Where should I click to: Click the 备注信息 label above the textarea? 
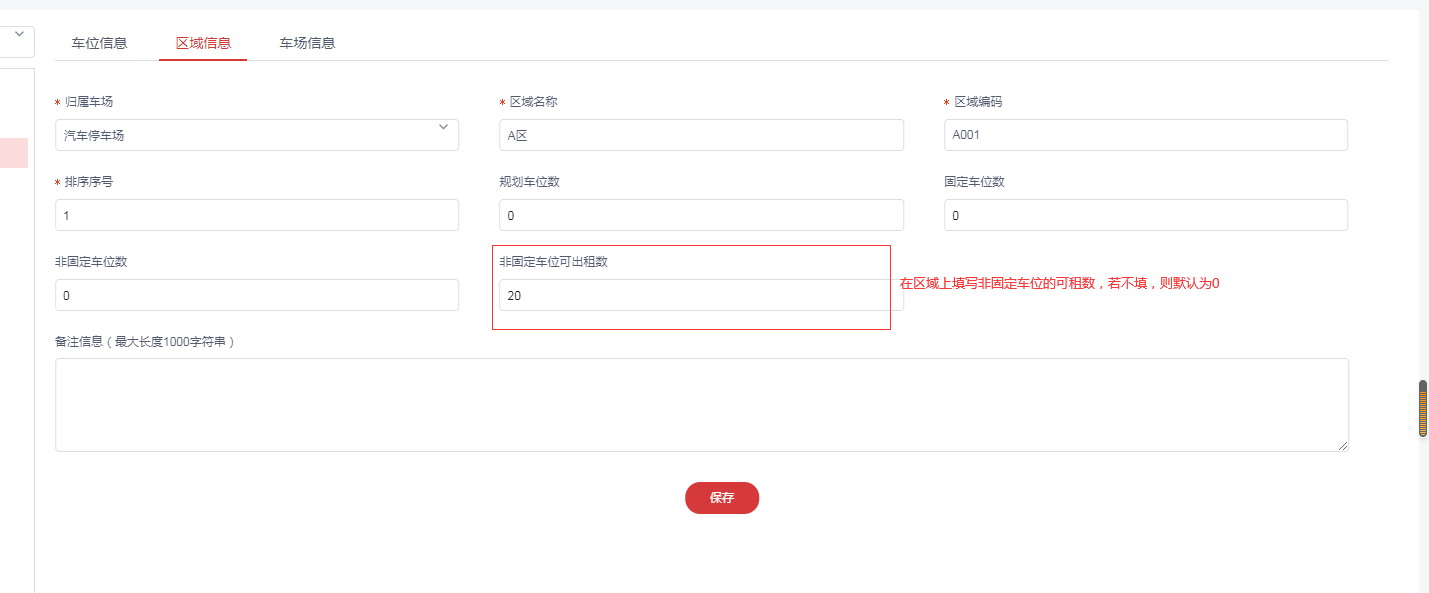[144, 342]
